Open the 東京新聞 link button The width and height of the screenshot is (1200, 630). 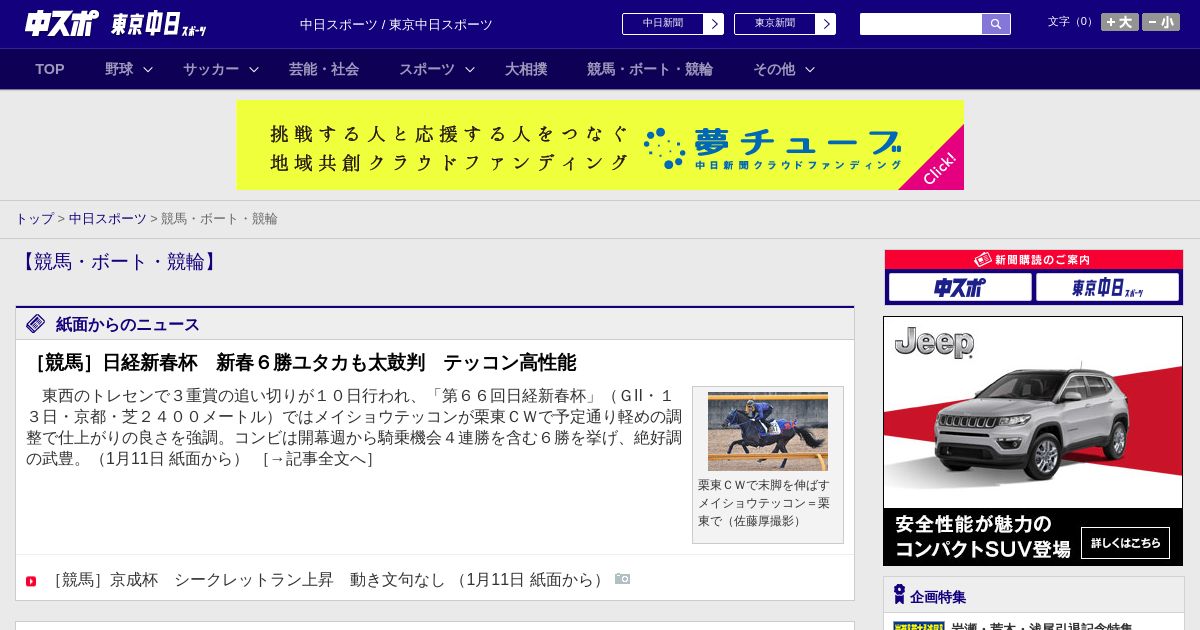[x=775, y=24]
